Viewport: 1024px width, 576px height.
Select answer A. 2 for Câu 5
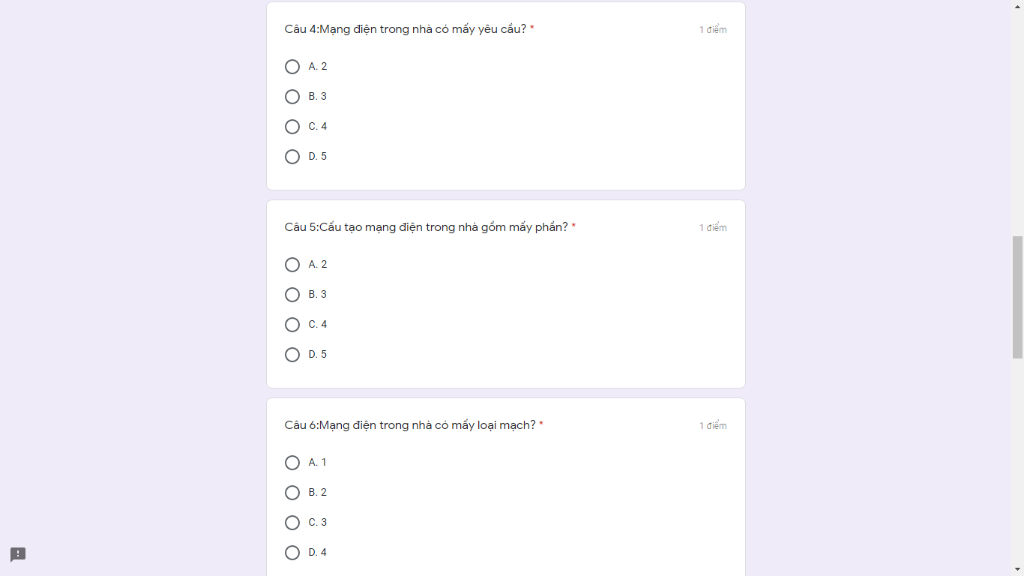point(292,265)
